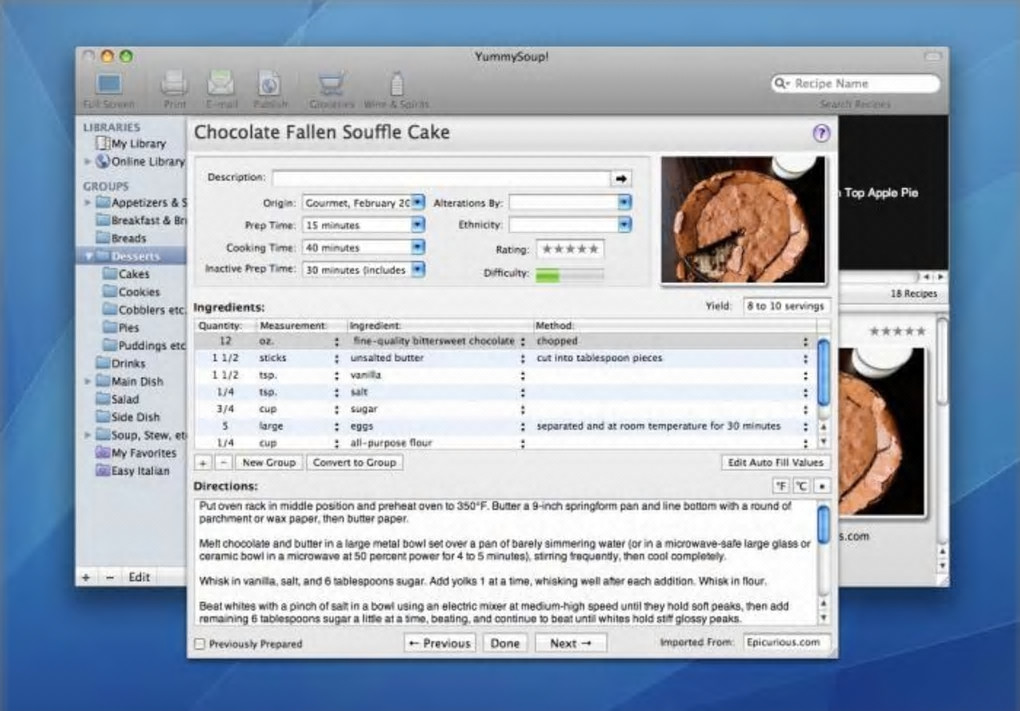The width and height of the screenshot is (1020, 711).
Task: Open the Wine & Spirits bottle icon
Action: point(396,83)
